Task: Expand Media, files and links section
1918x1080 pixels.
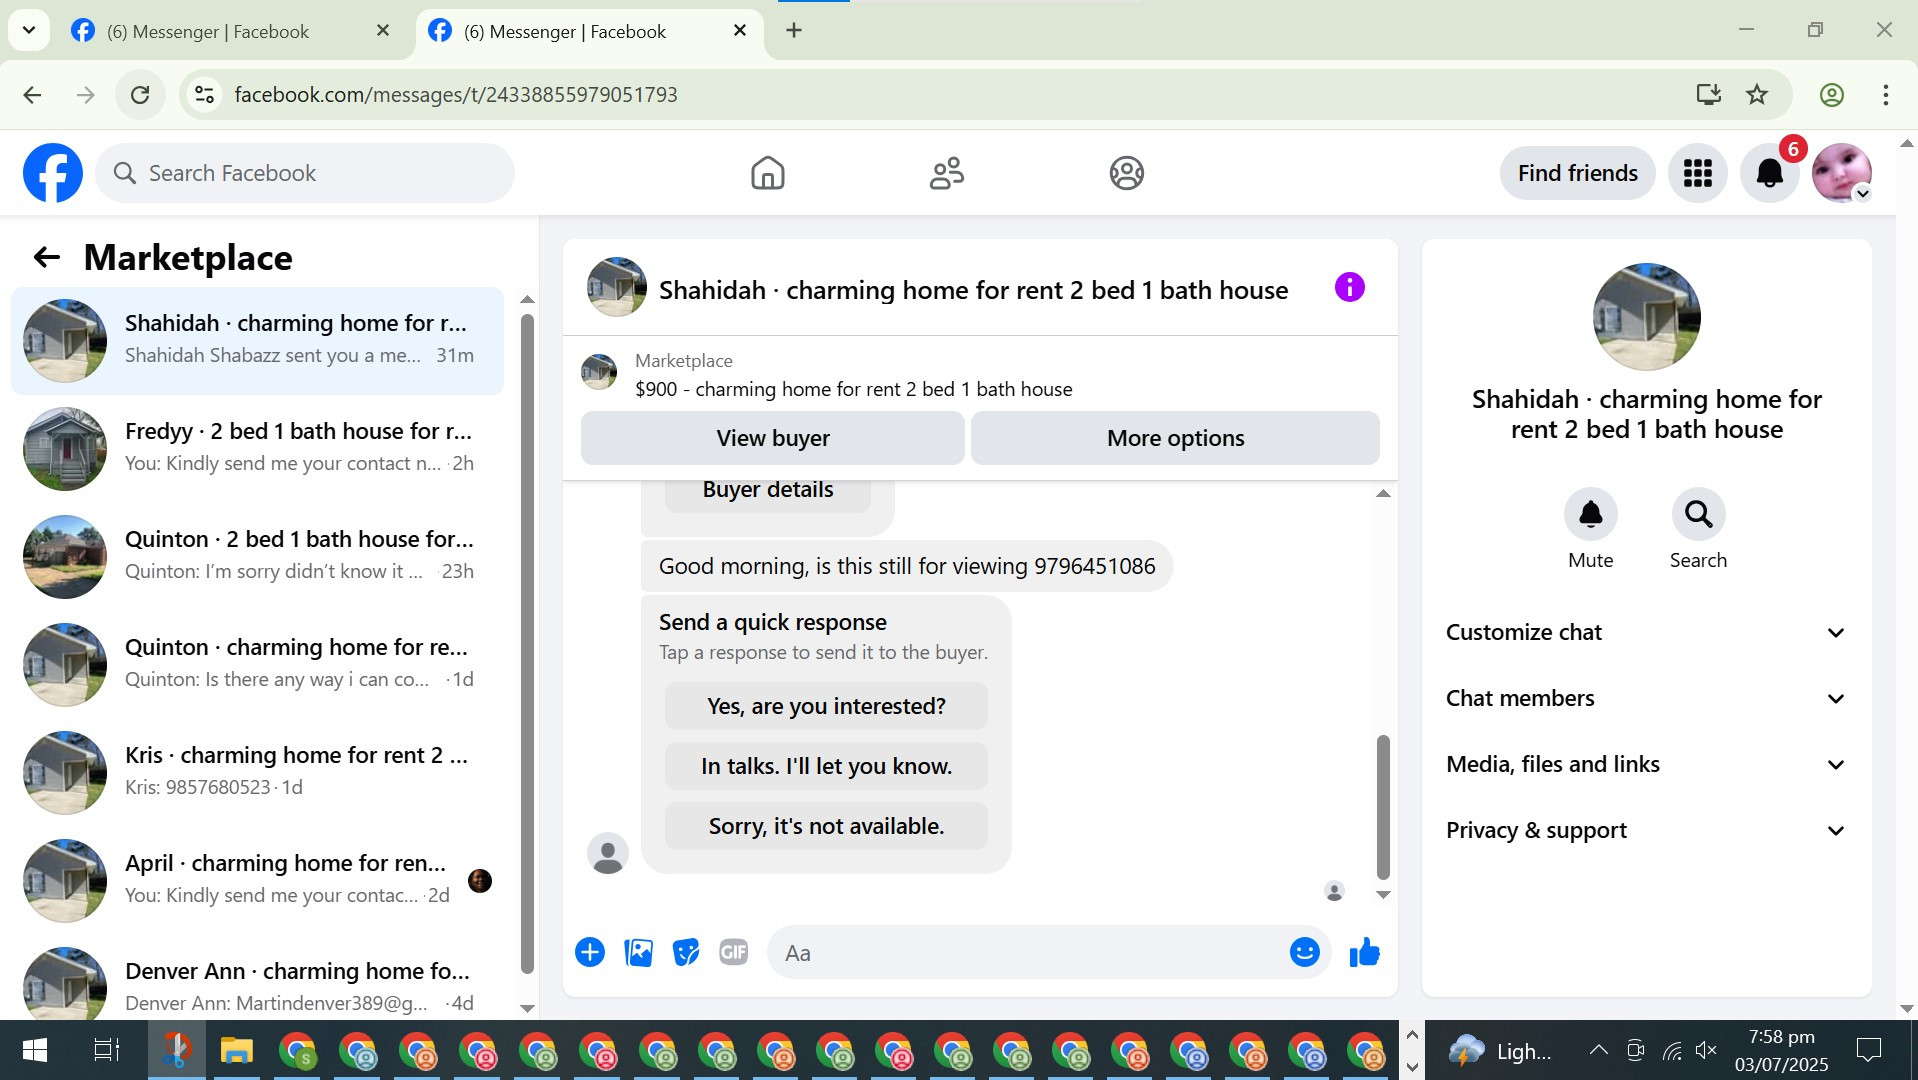Action: click(x=1646, y=764)
